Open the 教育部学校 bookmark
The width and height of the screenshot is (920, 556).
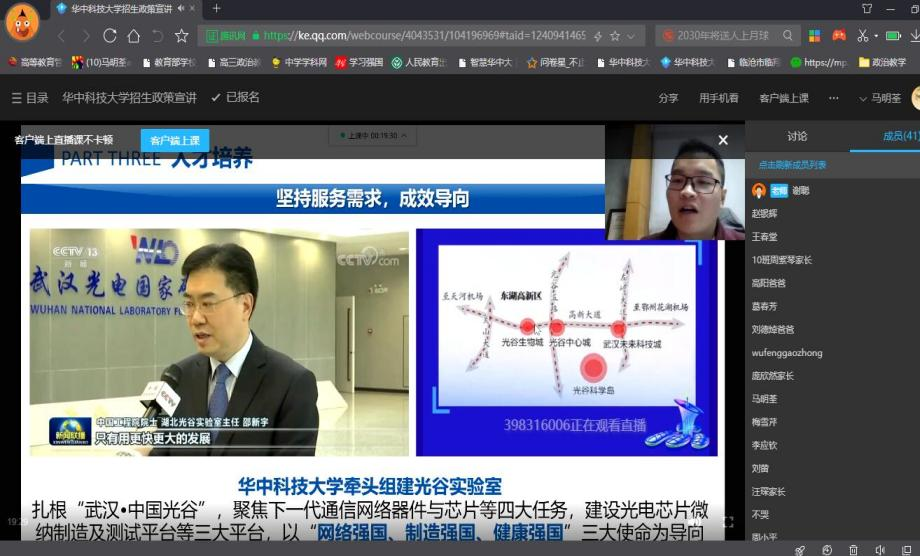[169, 62]
